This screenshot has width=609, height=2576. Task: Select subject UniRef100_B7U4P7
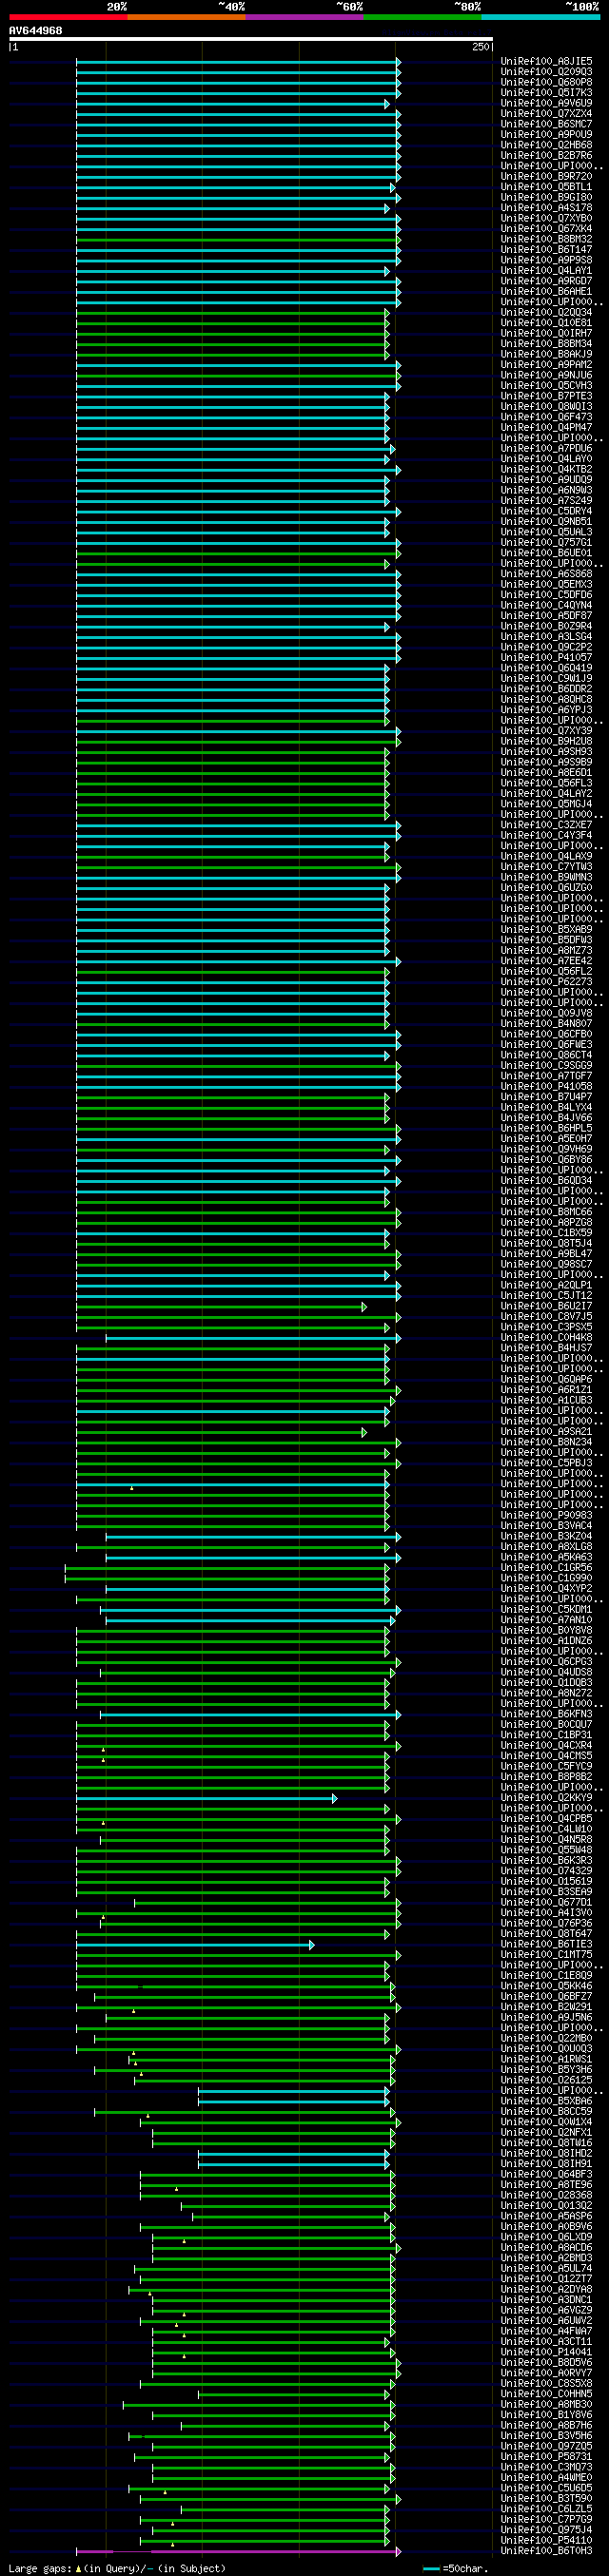[x=546, y=1098]
